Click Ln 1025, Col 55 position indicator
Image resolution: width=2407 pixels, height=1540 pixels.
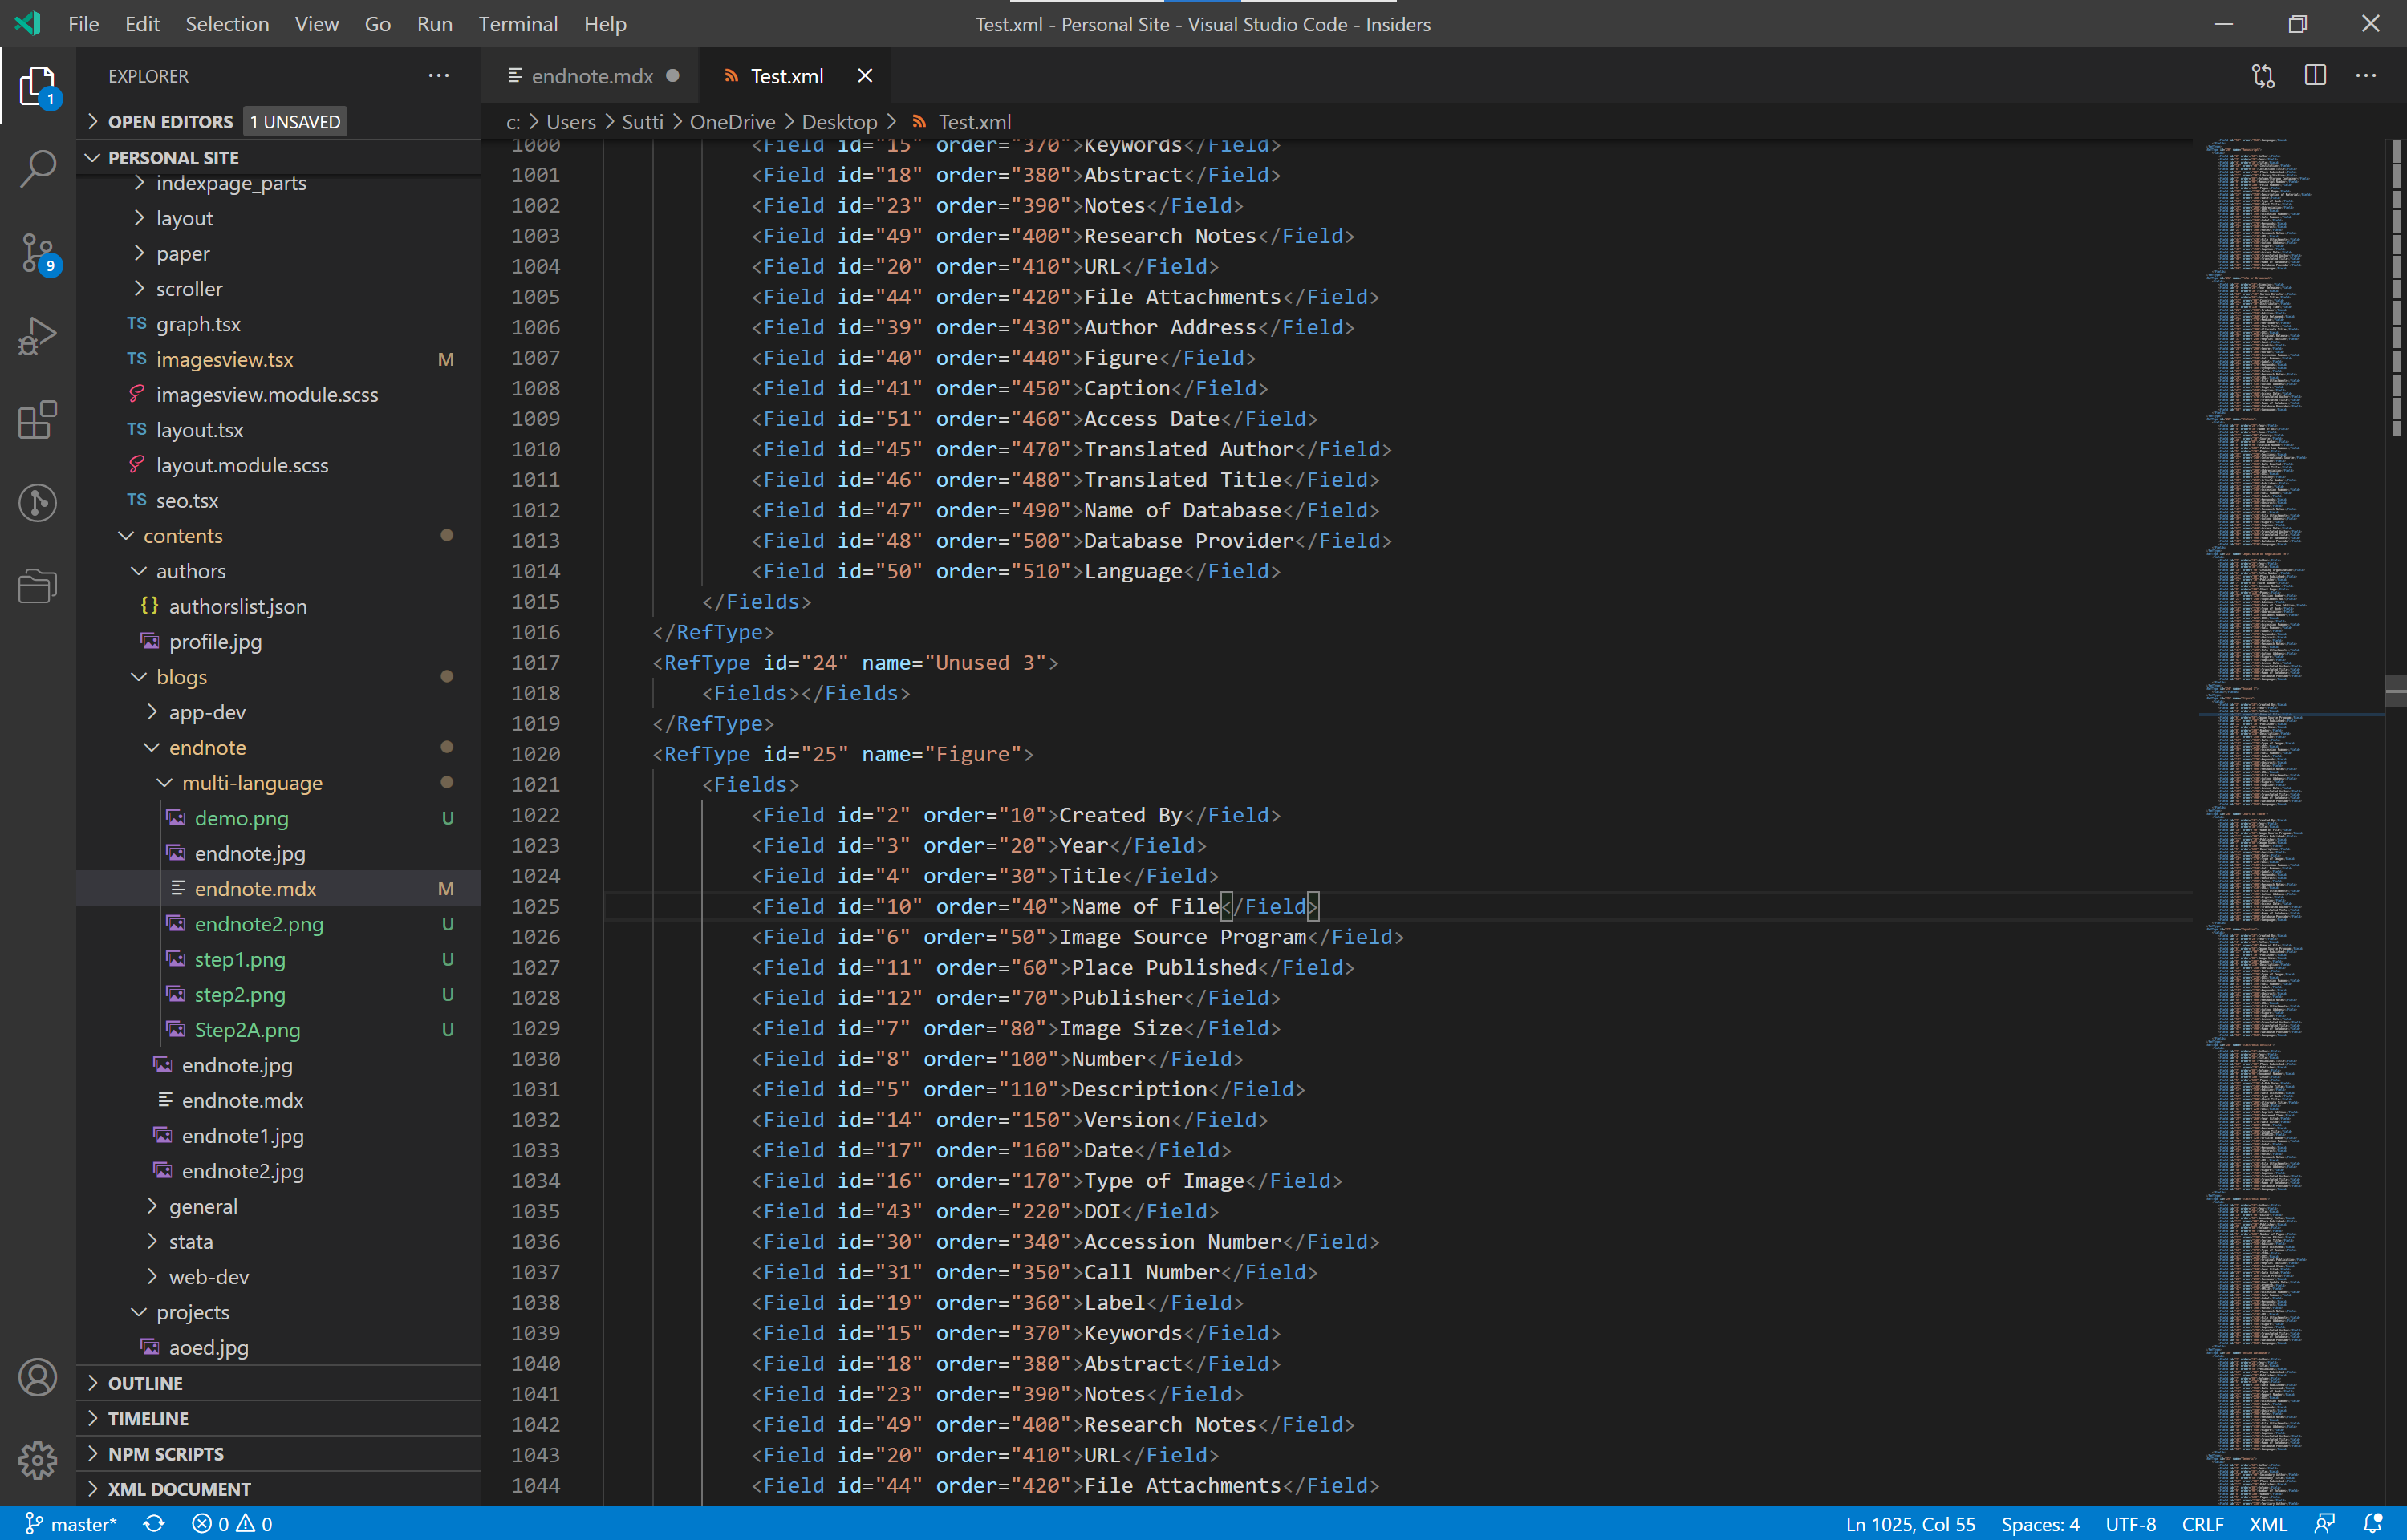point(1910,1523)
